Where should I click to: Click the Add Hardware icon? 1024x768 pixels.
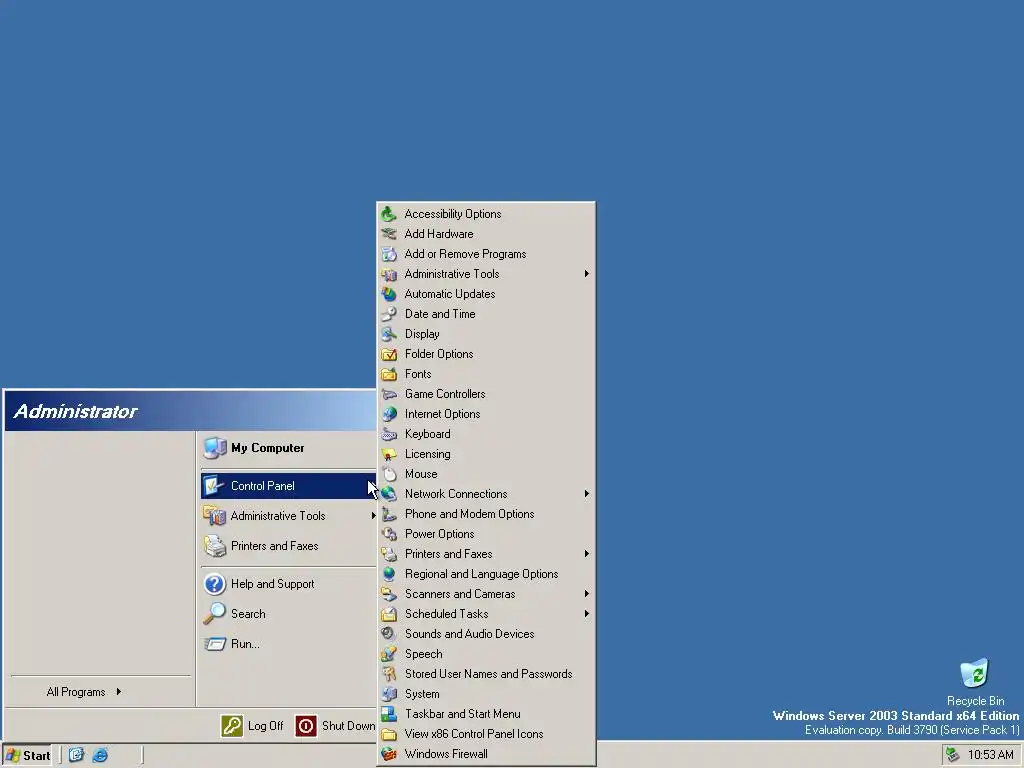[x=389, y=234]
